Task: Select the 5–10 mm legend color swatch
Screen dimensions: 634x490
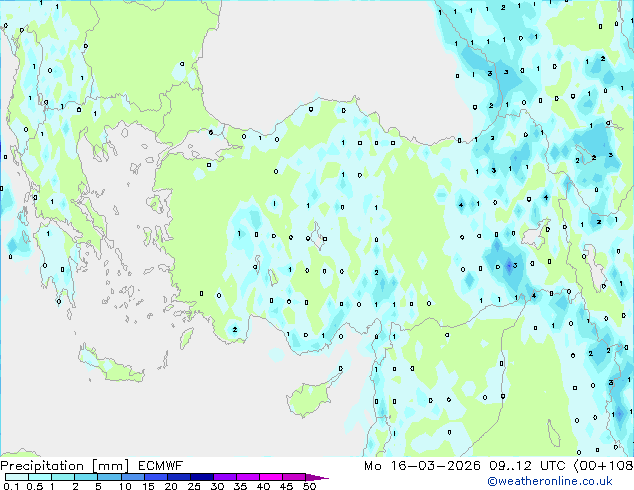Action: pos(109,477)
